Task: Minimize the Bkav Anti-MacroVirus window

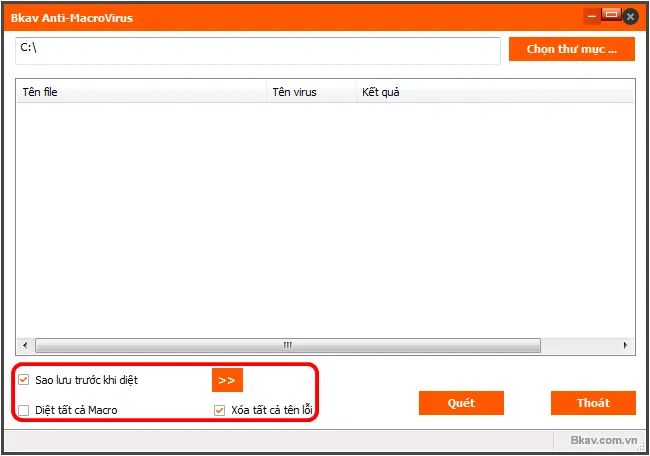Action: click(593, 16)
